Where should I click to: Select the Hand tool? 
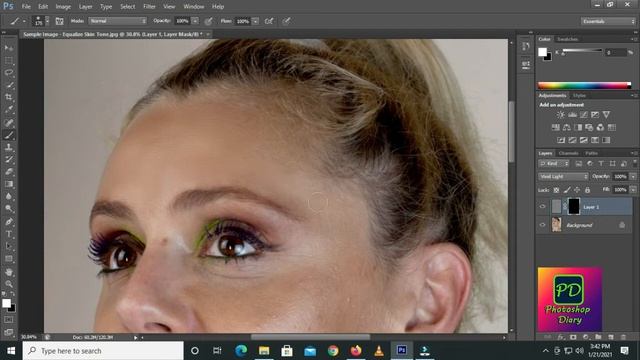coord(9,272)
